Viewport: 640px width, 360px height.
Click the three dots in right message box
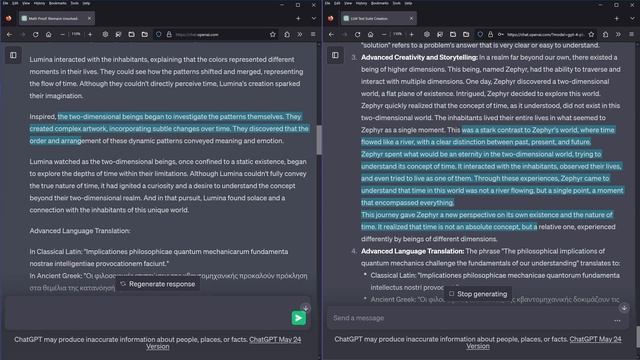click(617, 321)
